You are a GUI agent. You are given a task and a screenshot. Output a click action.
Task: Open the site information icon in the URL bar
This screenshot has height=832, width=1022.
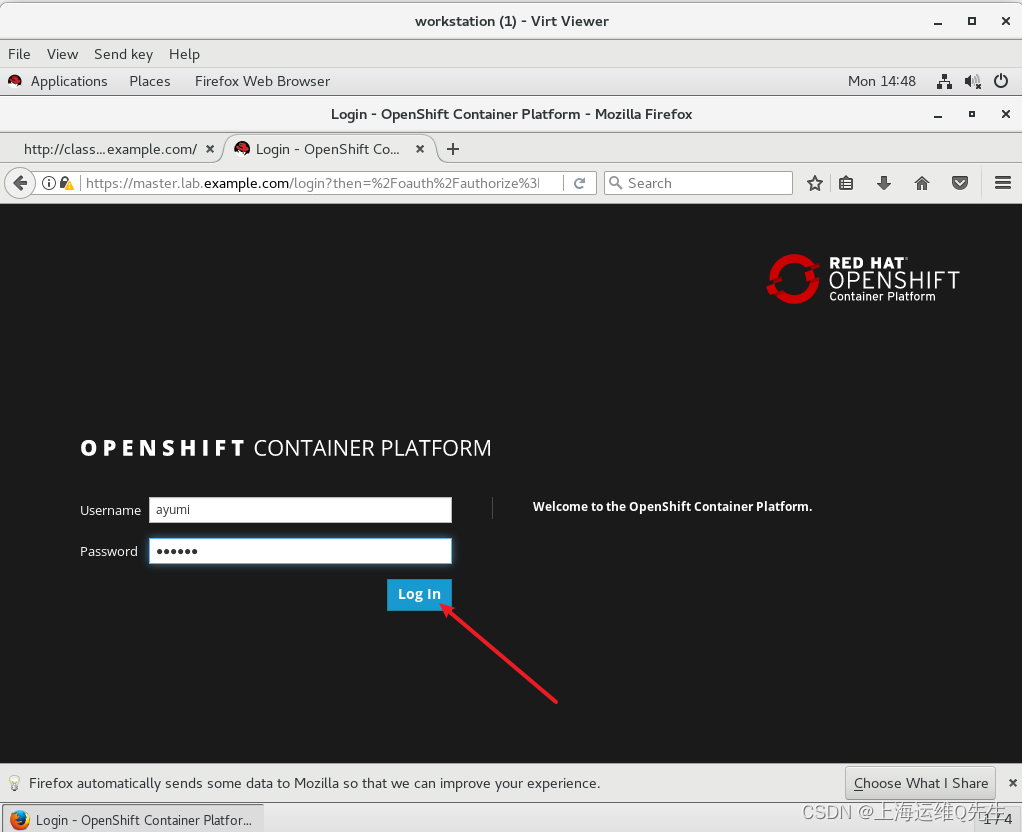click(x=49, y=183)
